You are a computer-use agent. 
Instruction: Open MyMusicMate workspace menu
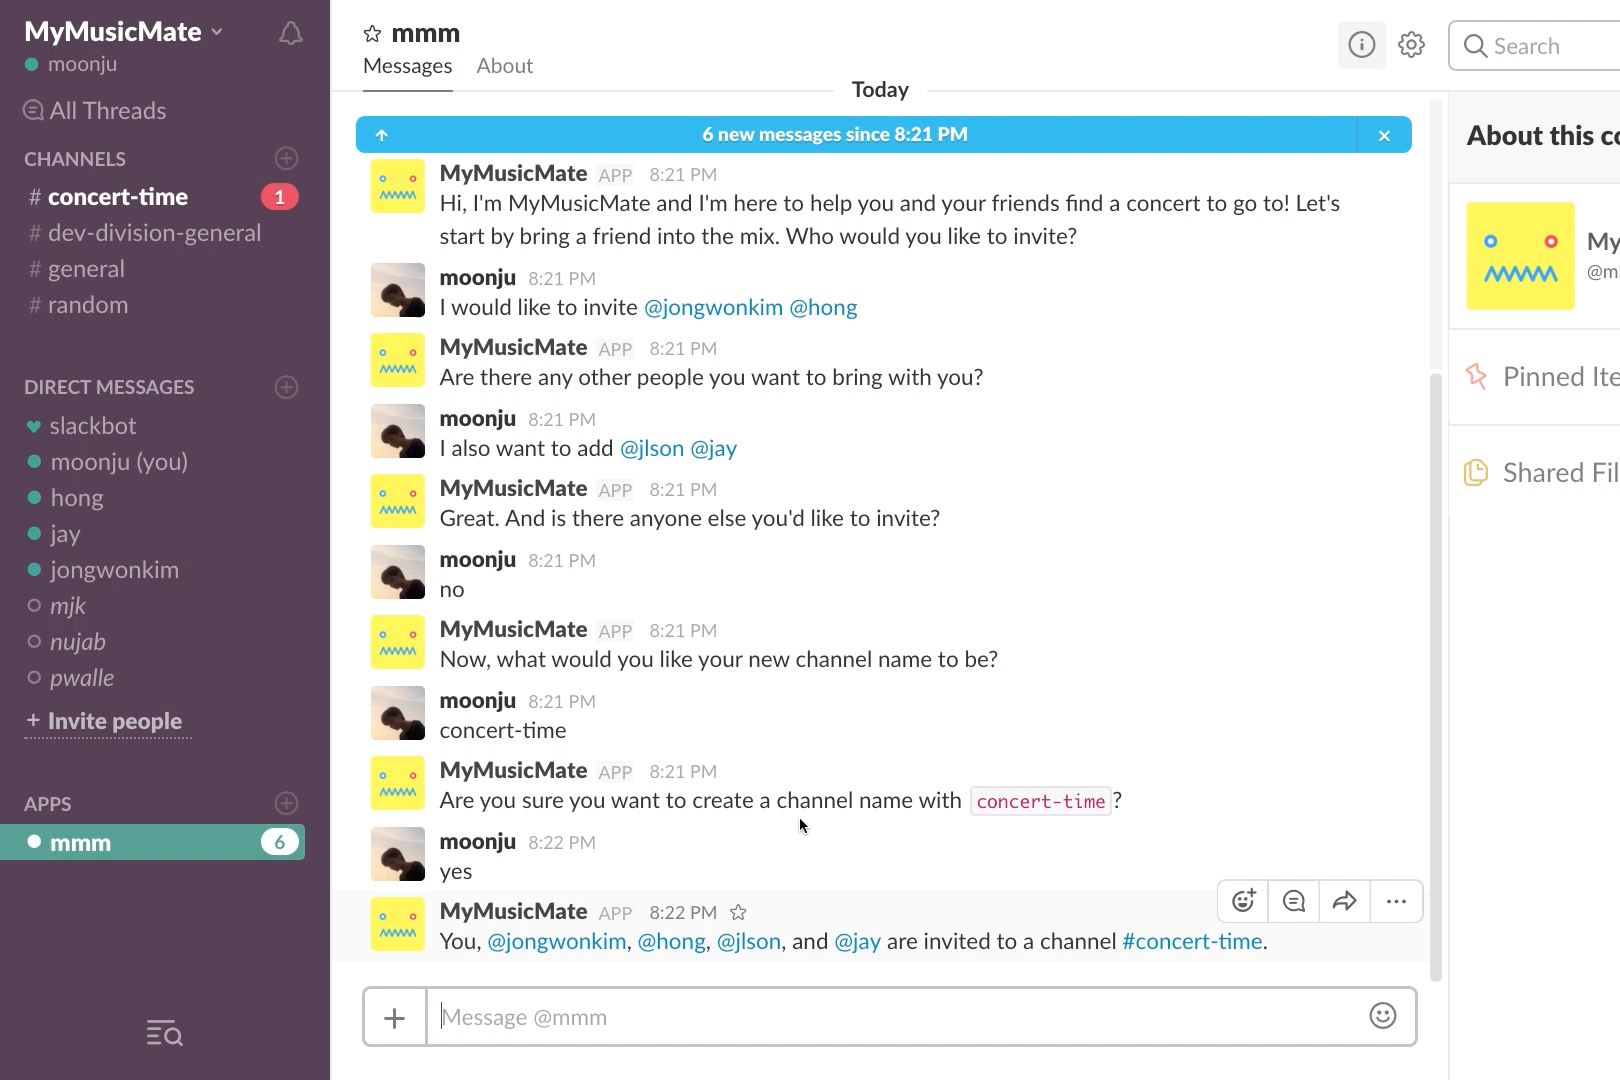click(x=124, y=32)
